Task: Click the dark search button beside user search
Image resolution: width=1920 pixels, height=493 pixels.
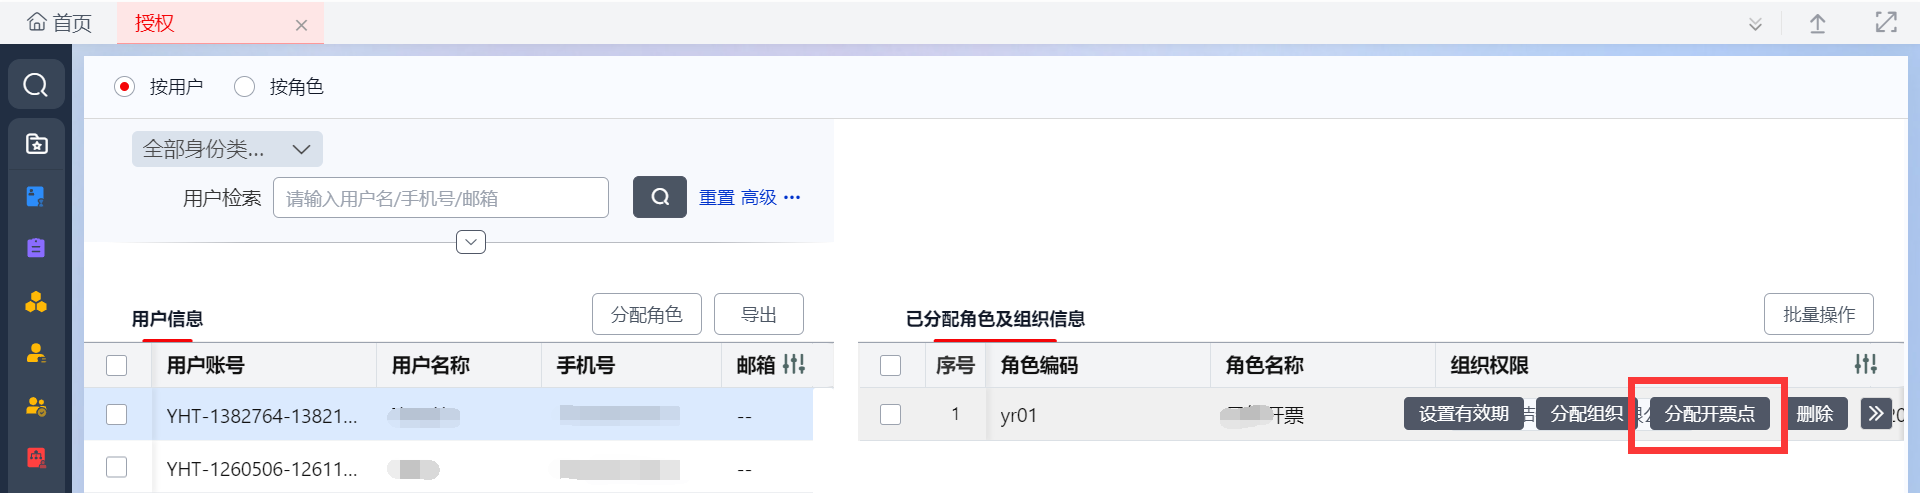Action: pyautogui.click(x=659, y=197)
